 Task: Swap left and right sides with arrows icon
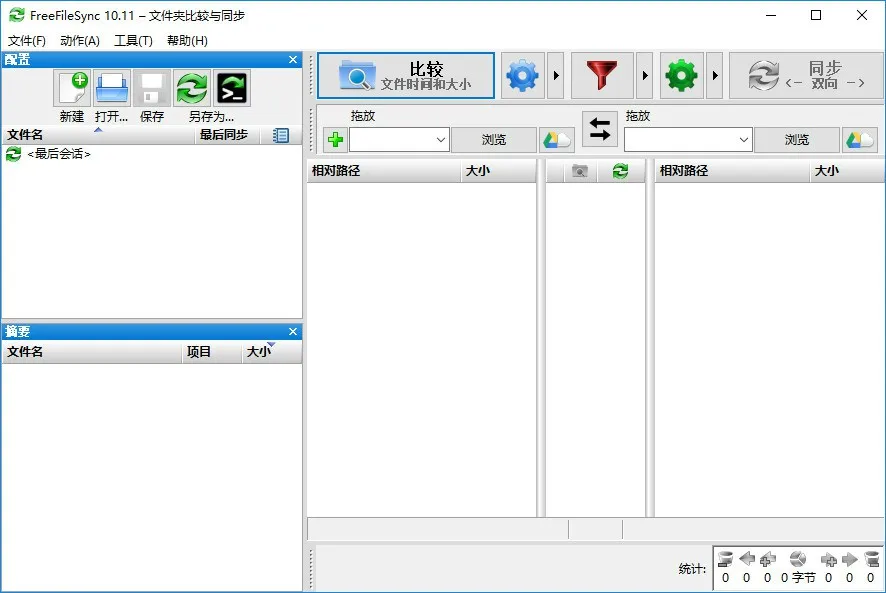[599, 130]
